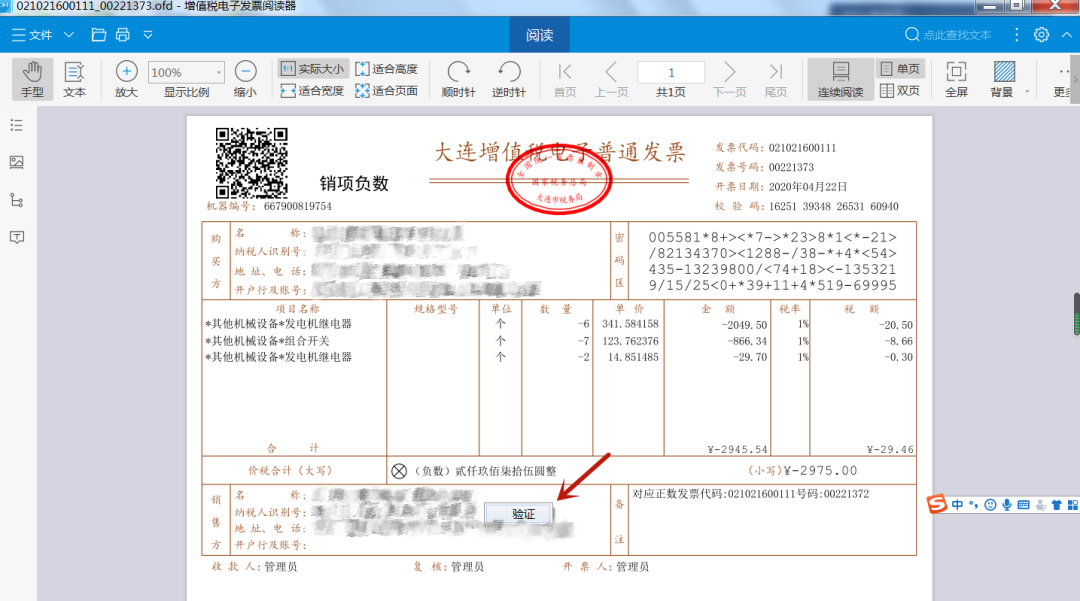
Task: Rotate page clockwise (顺时针)
Action: [459, 78]
